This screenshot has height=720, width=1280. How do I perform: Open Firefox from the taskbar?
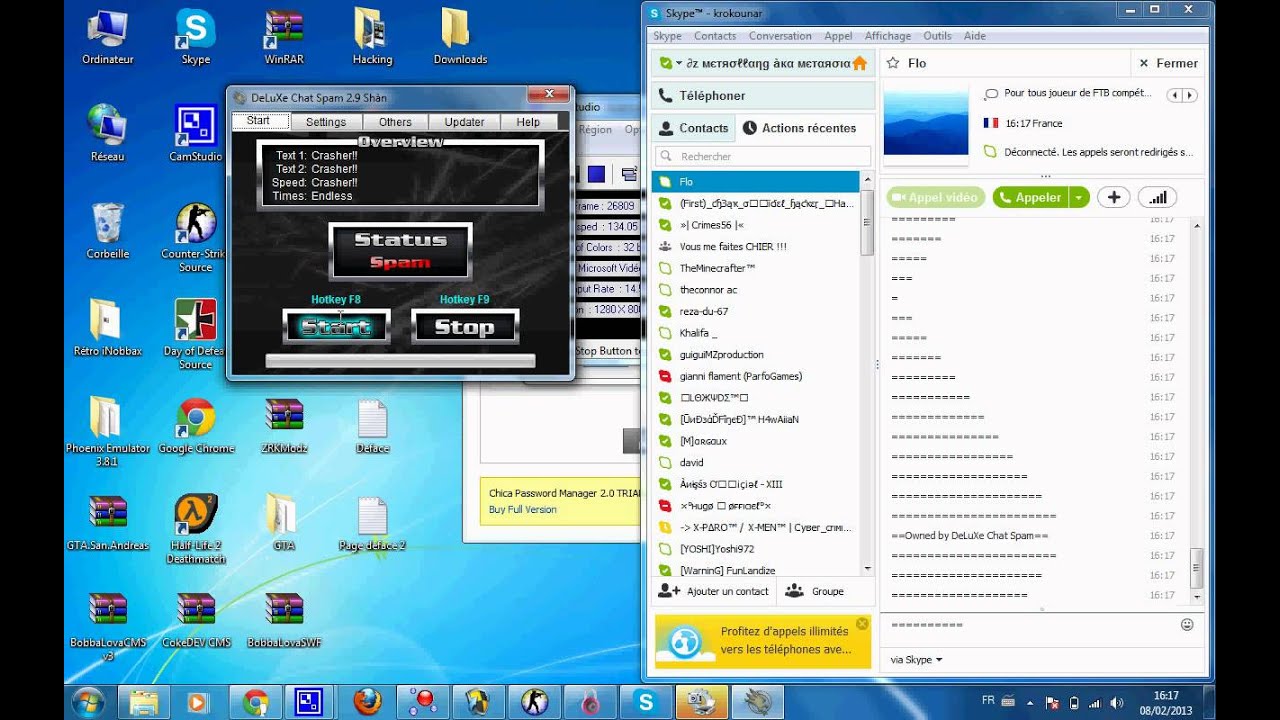point(366,702)
